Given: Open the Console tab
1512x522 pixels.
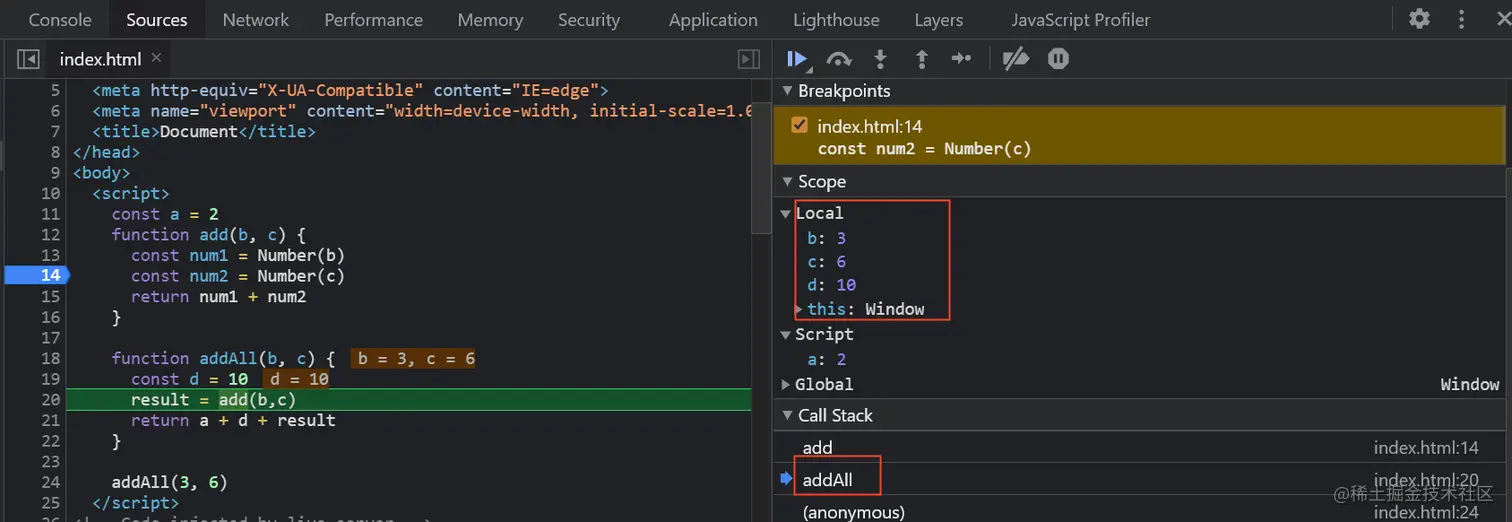Looking at the screenshot, I should (60, 20).
